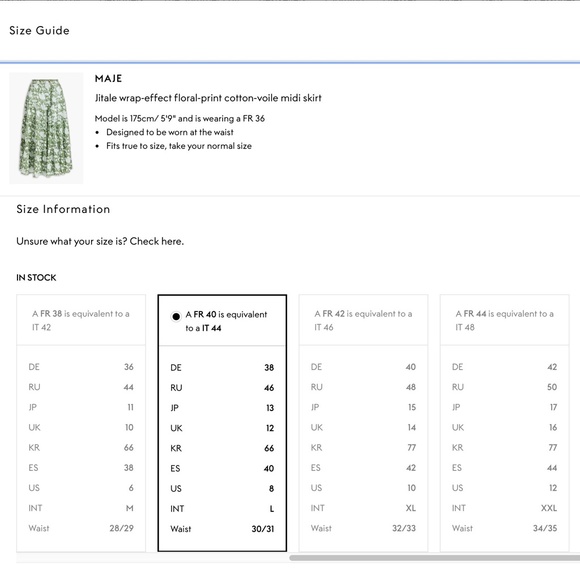
Task: Click INT value XL in FR 42 card
Action: 411,508
